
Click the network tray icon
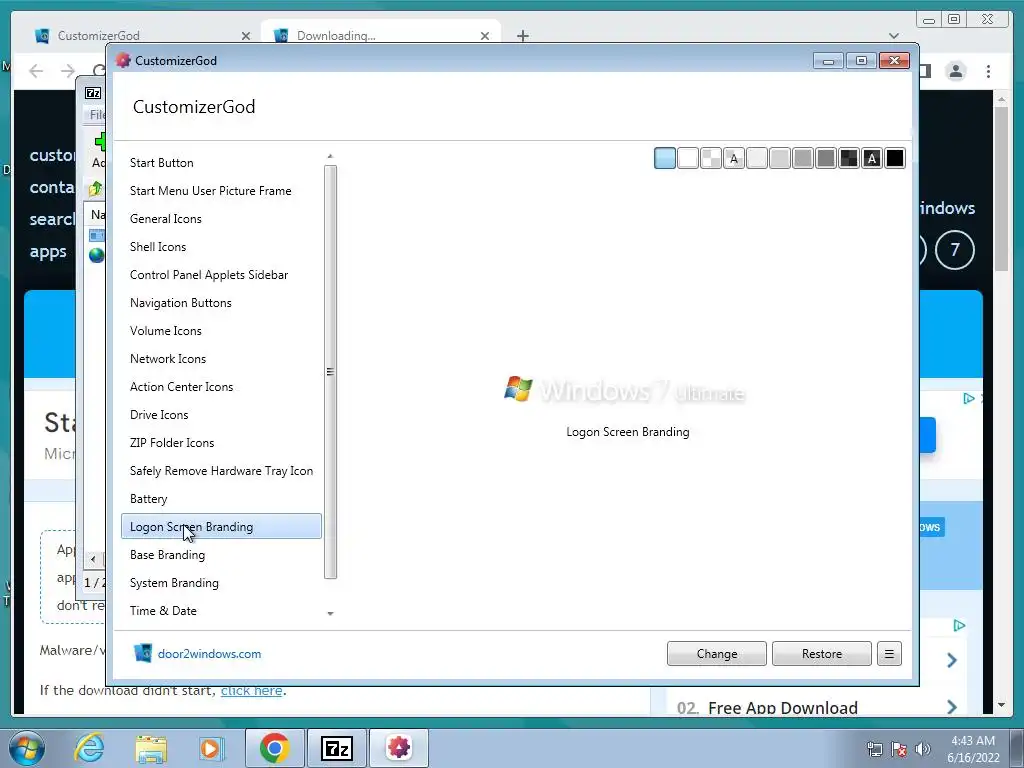(874, 749)
